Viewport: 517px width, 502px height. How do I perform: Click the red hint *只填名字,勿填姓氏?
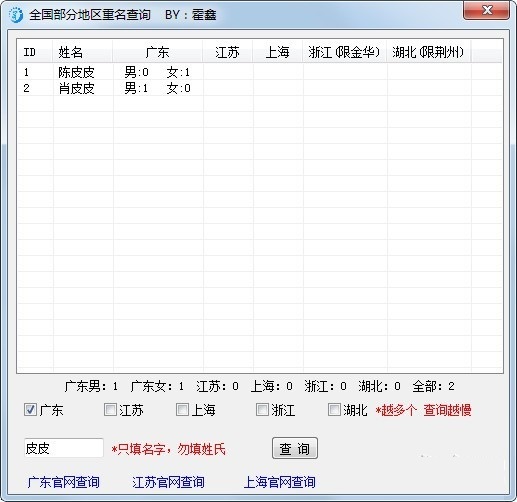click(x=169, y=449)
